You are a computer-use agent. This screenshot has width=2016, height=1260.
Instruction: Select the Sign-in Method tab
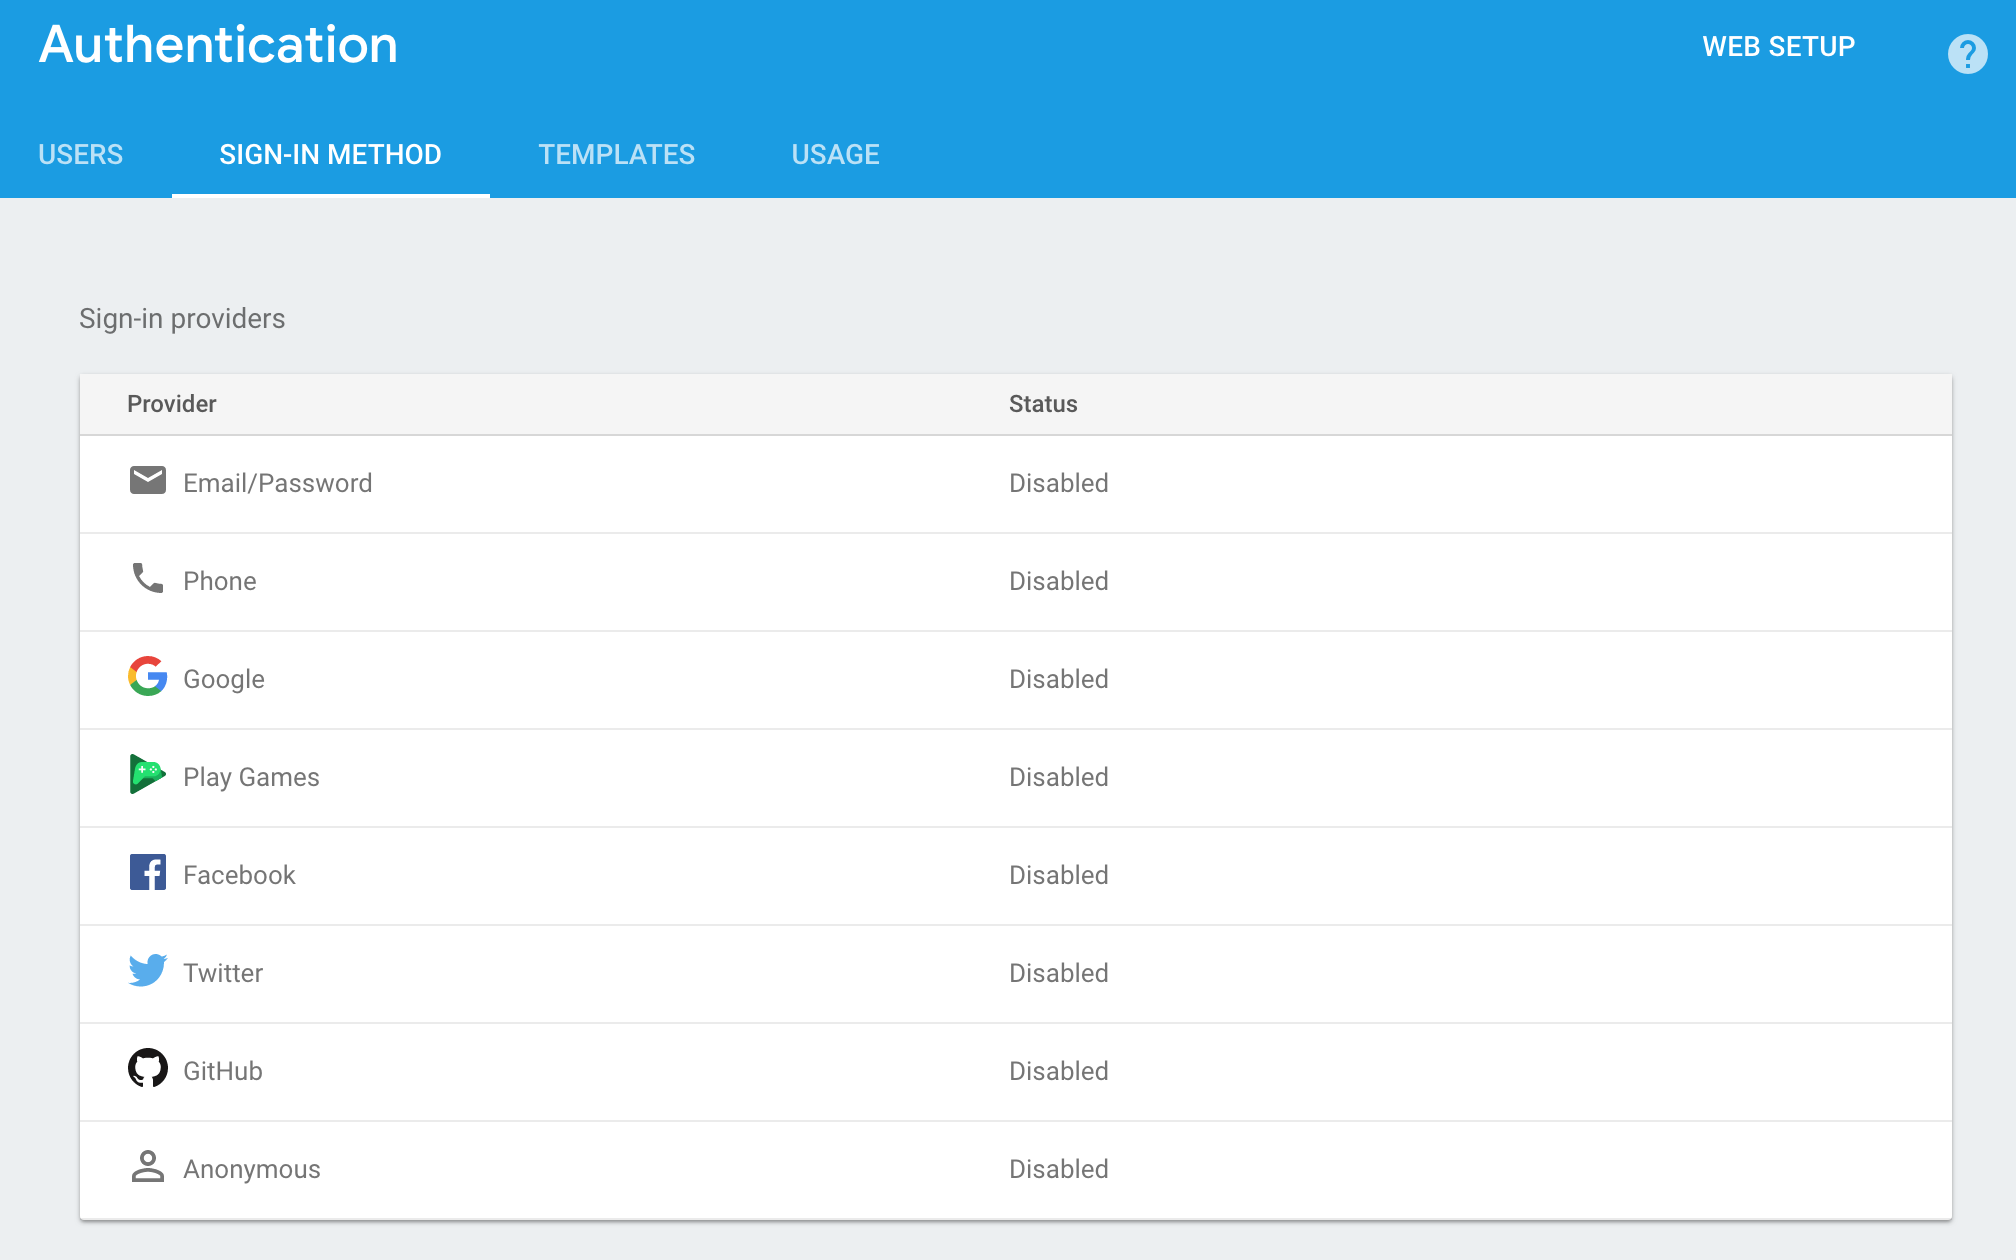coord(330,155)
